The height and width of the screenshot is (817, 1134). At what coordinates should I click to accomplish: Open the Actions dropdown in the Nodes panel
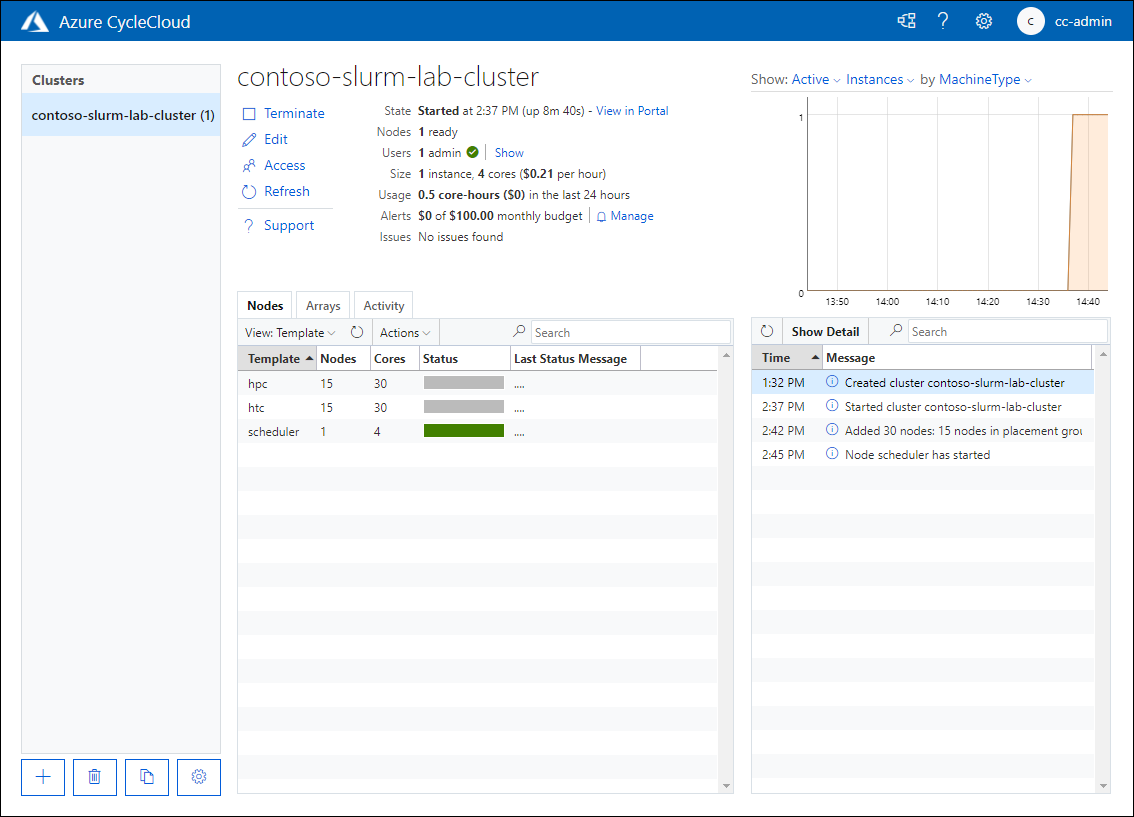pos(404,332)
